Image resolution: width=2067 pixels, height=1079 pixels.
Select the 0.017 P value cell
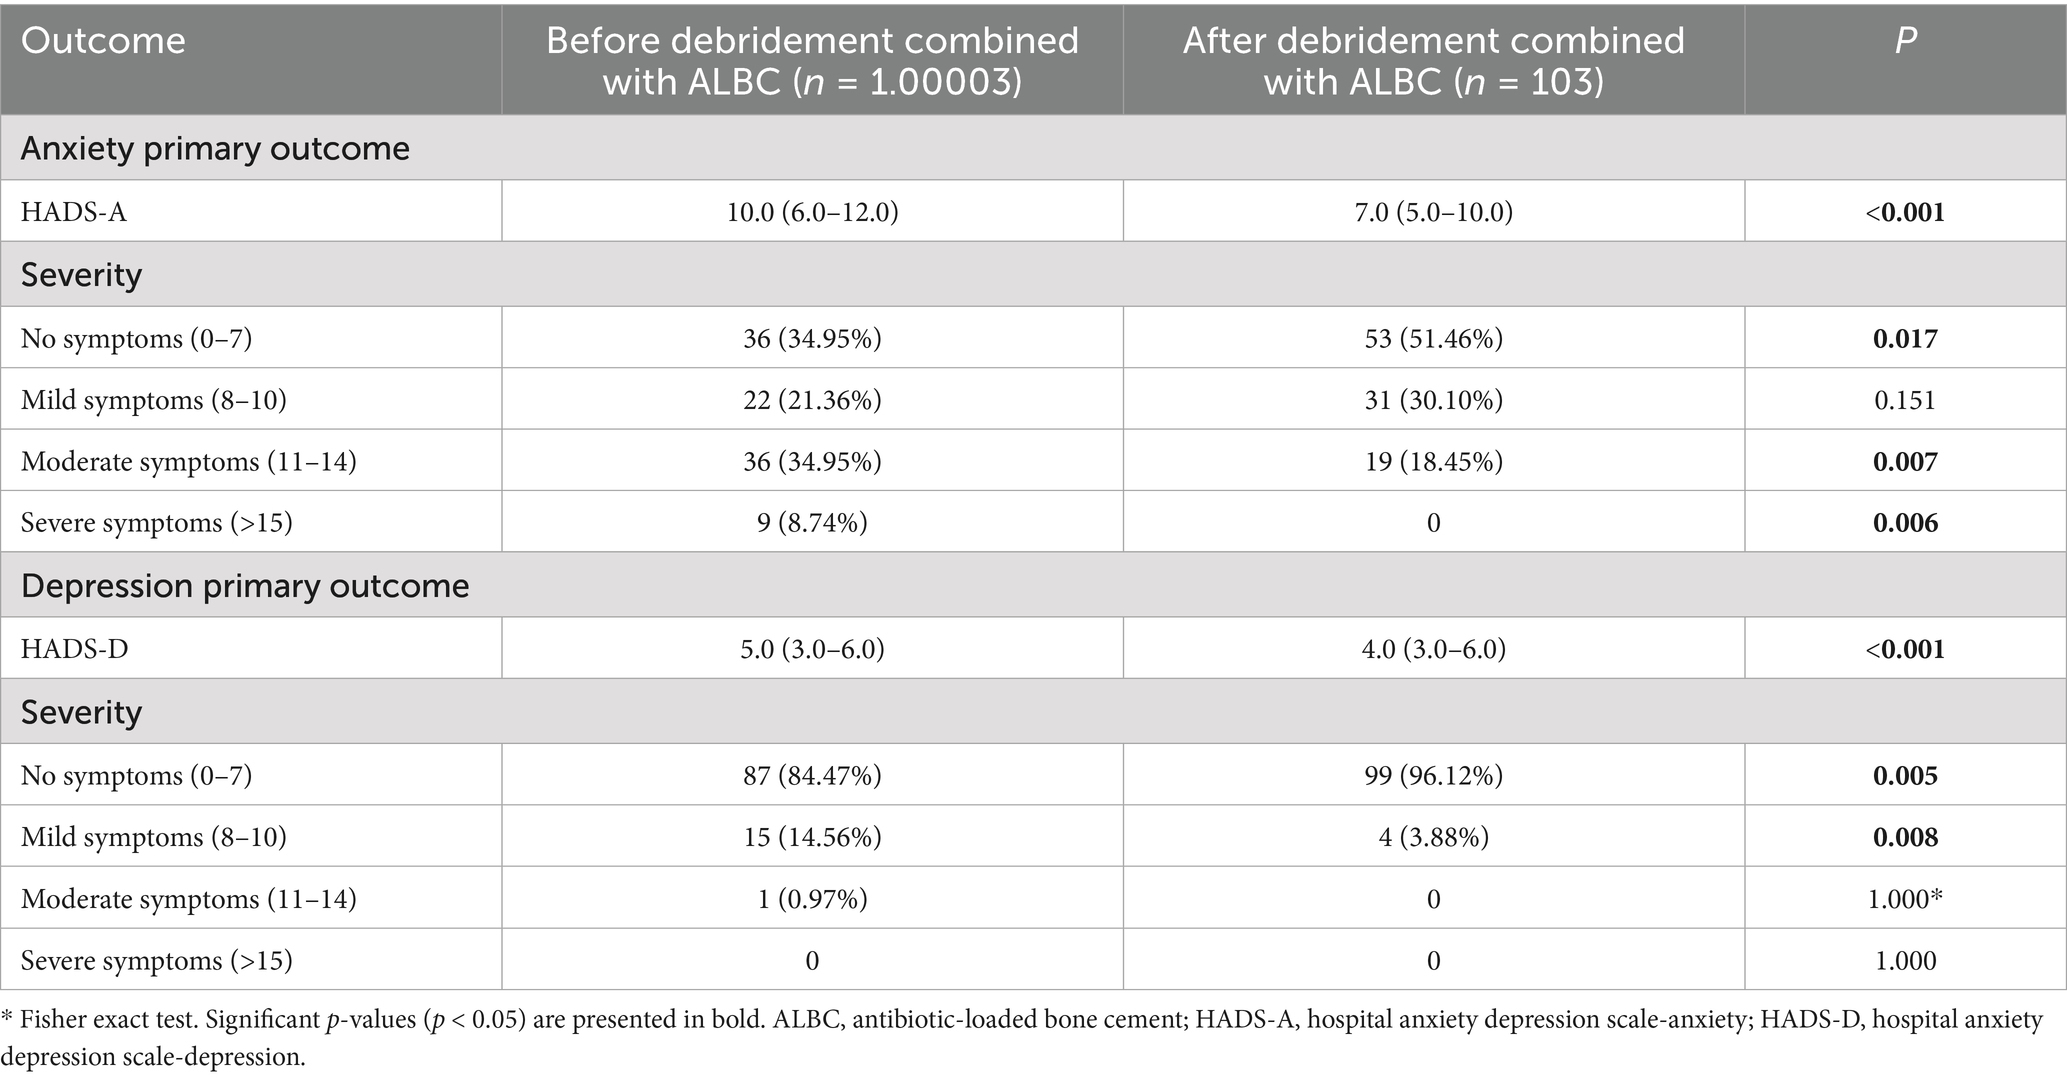click(x=1905, y=339)
